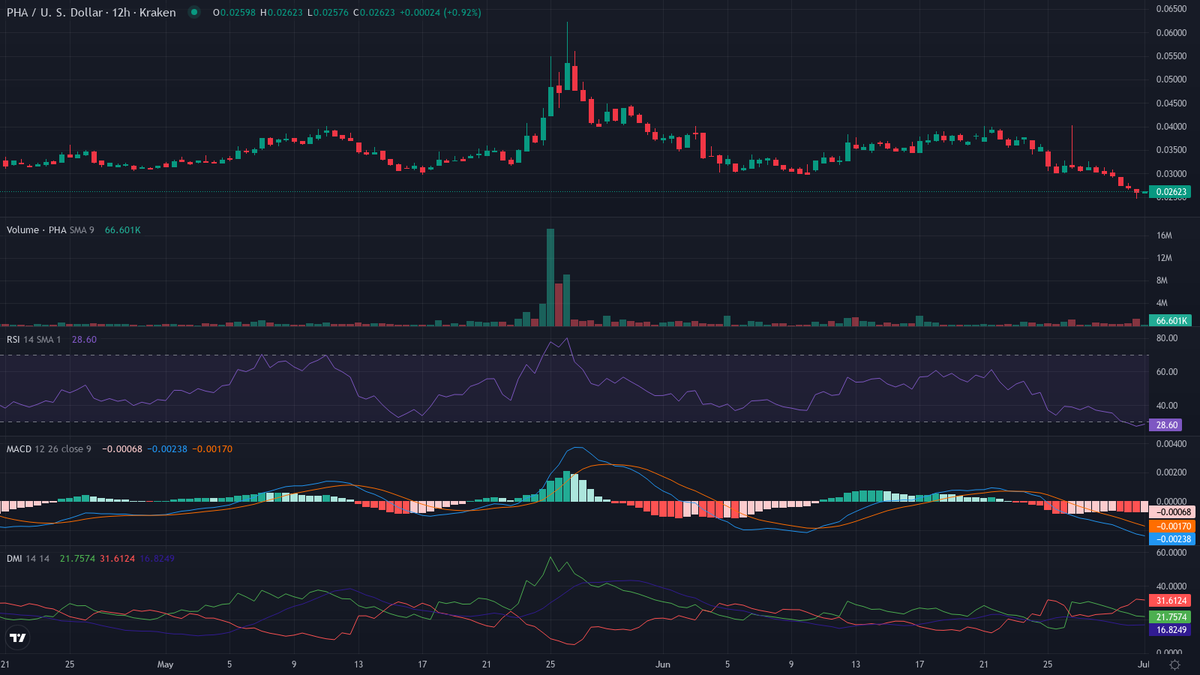
Task: Click the Jul label on the time axis
Action: pos(1142,663)
